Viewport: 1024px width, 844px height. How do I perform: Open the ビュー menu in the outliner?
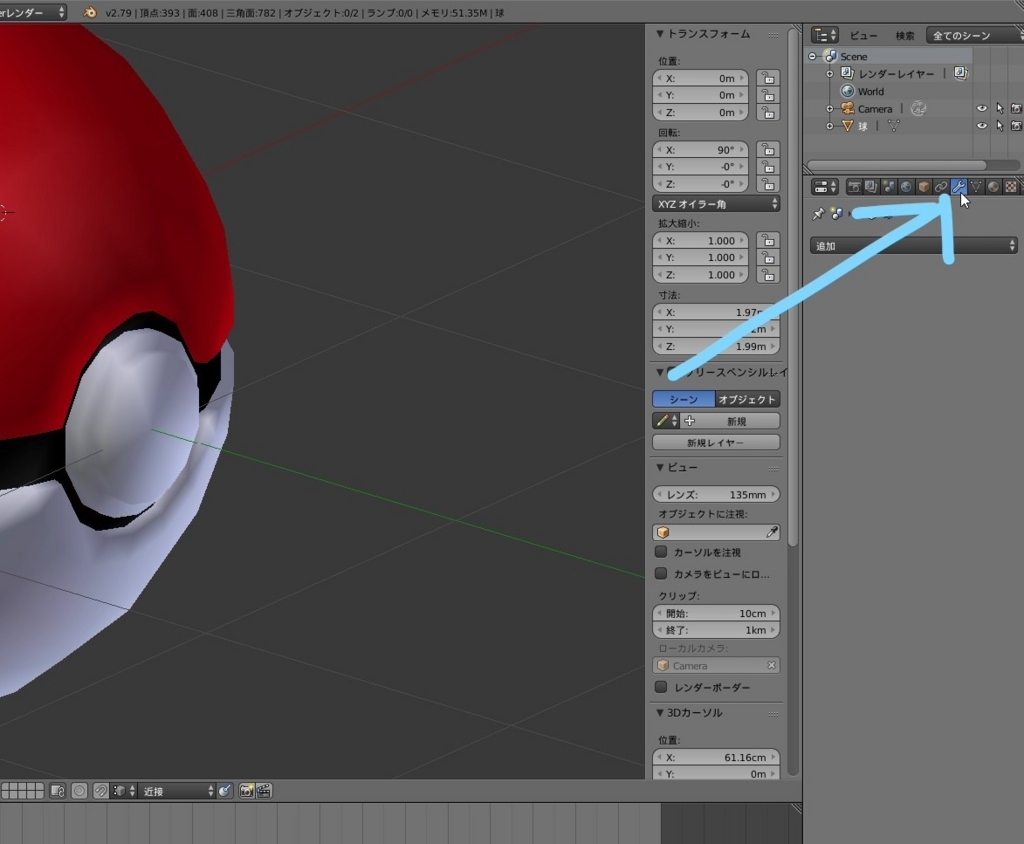863,36
